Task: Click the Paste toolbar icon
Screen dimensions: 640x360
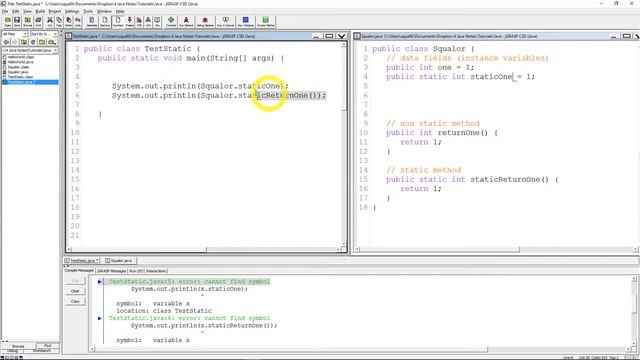Action: point(69,22)
